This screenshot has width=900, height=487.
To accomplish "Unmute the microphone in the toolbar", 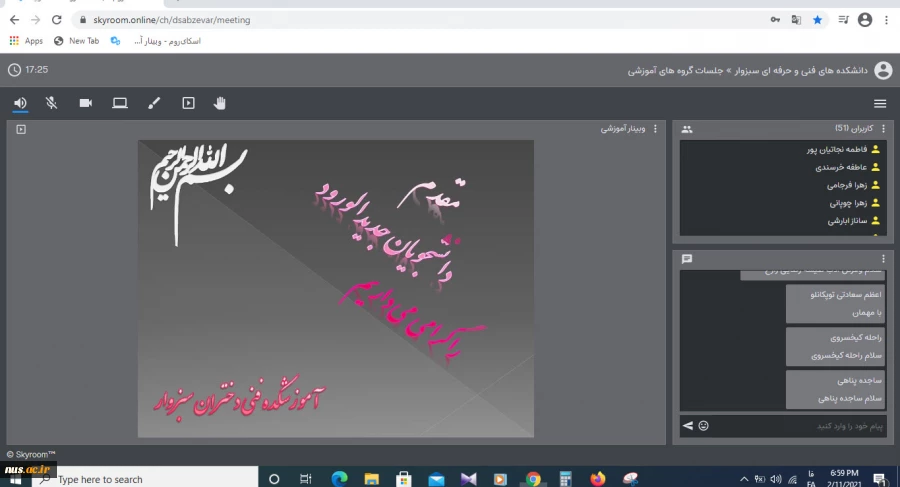I will 52,103.
